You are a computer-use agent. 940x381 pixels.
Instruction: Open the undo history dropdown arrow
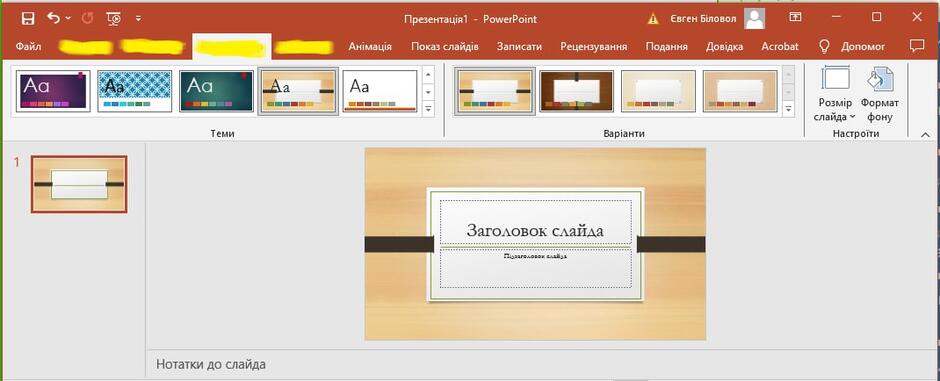point(68,19)
